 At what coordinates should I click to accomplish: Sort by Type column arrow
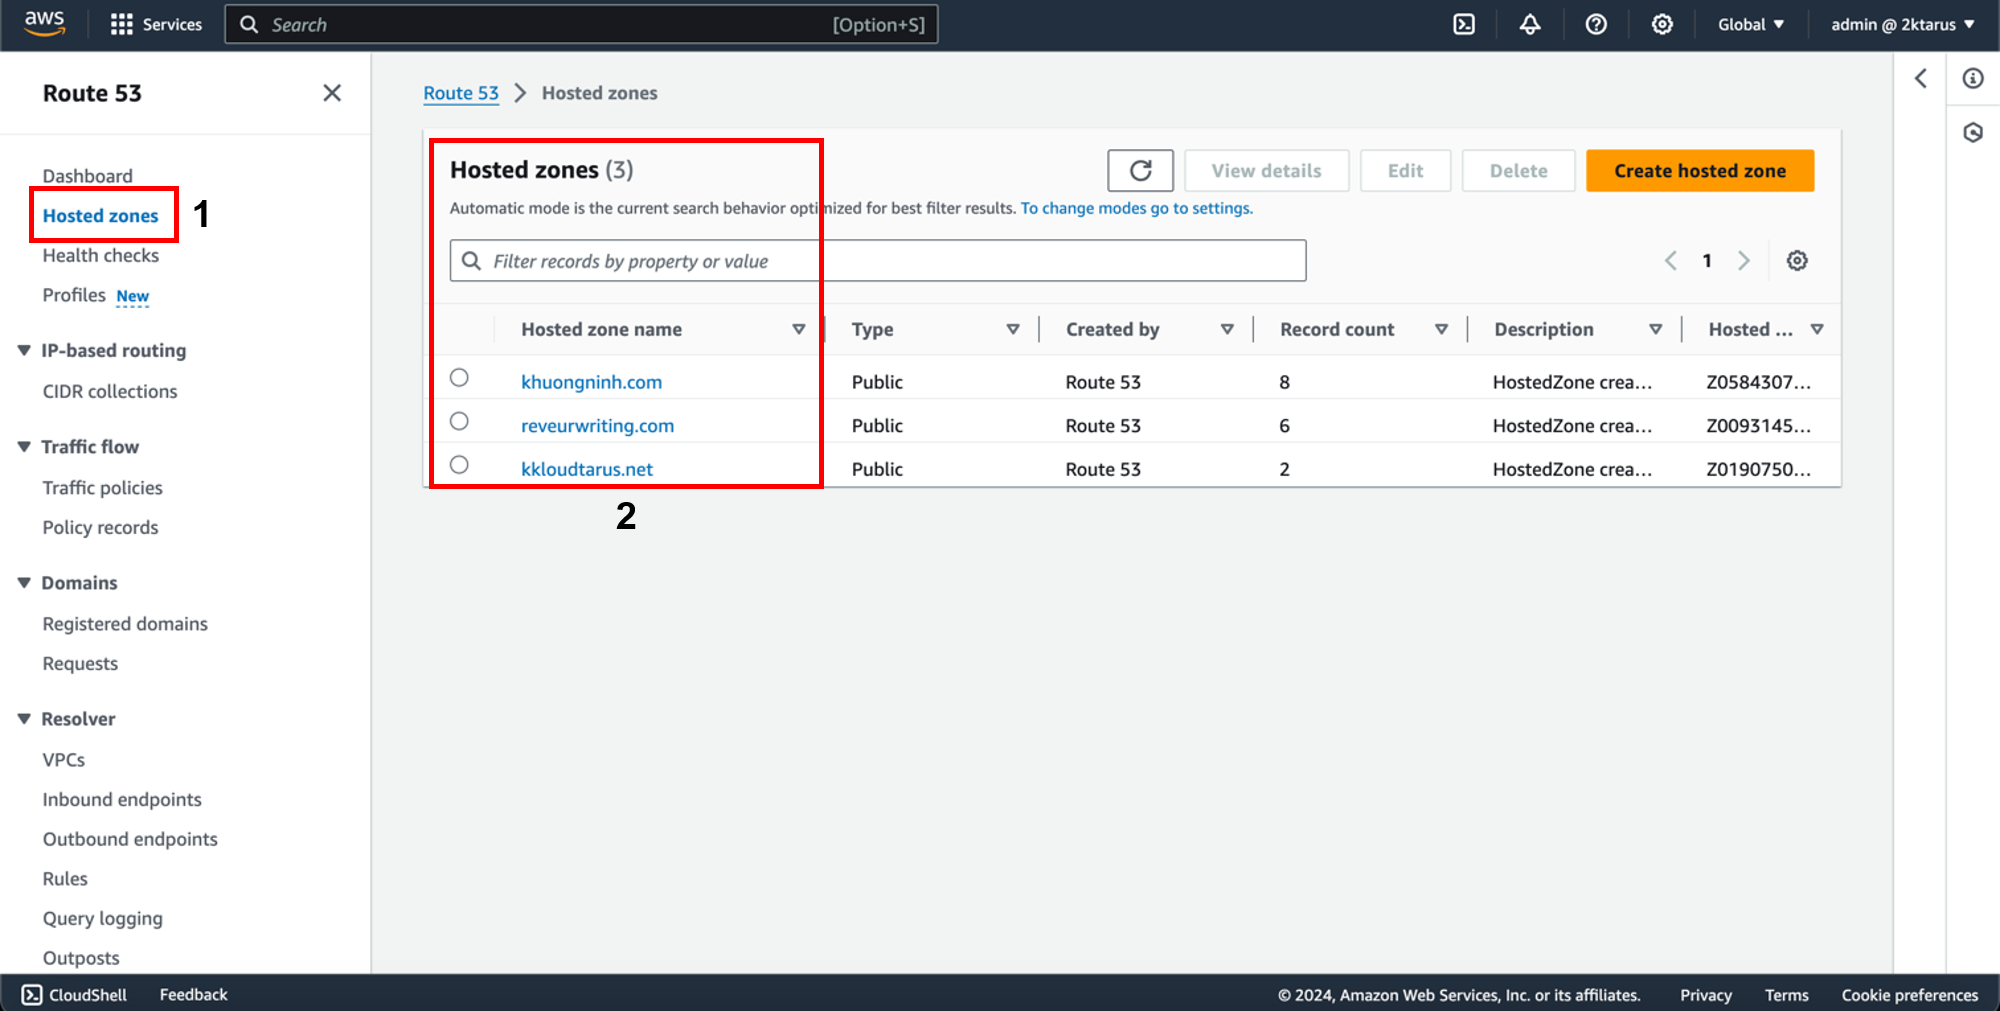click(1013, 329)
